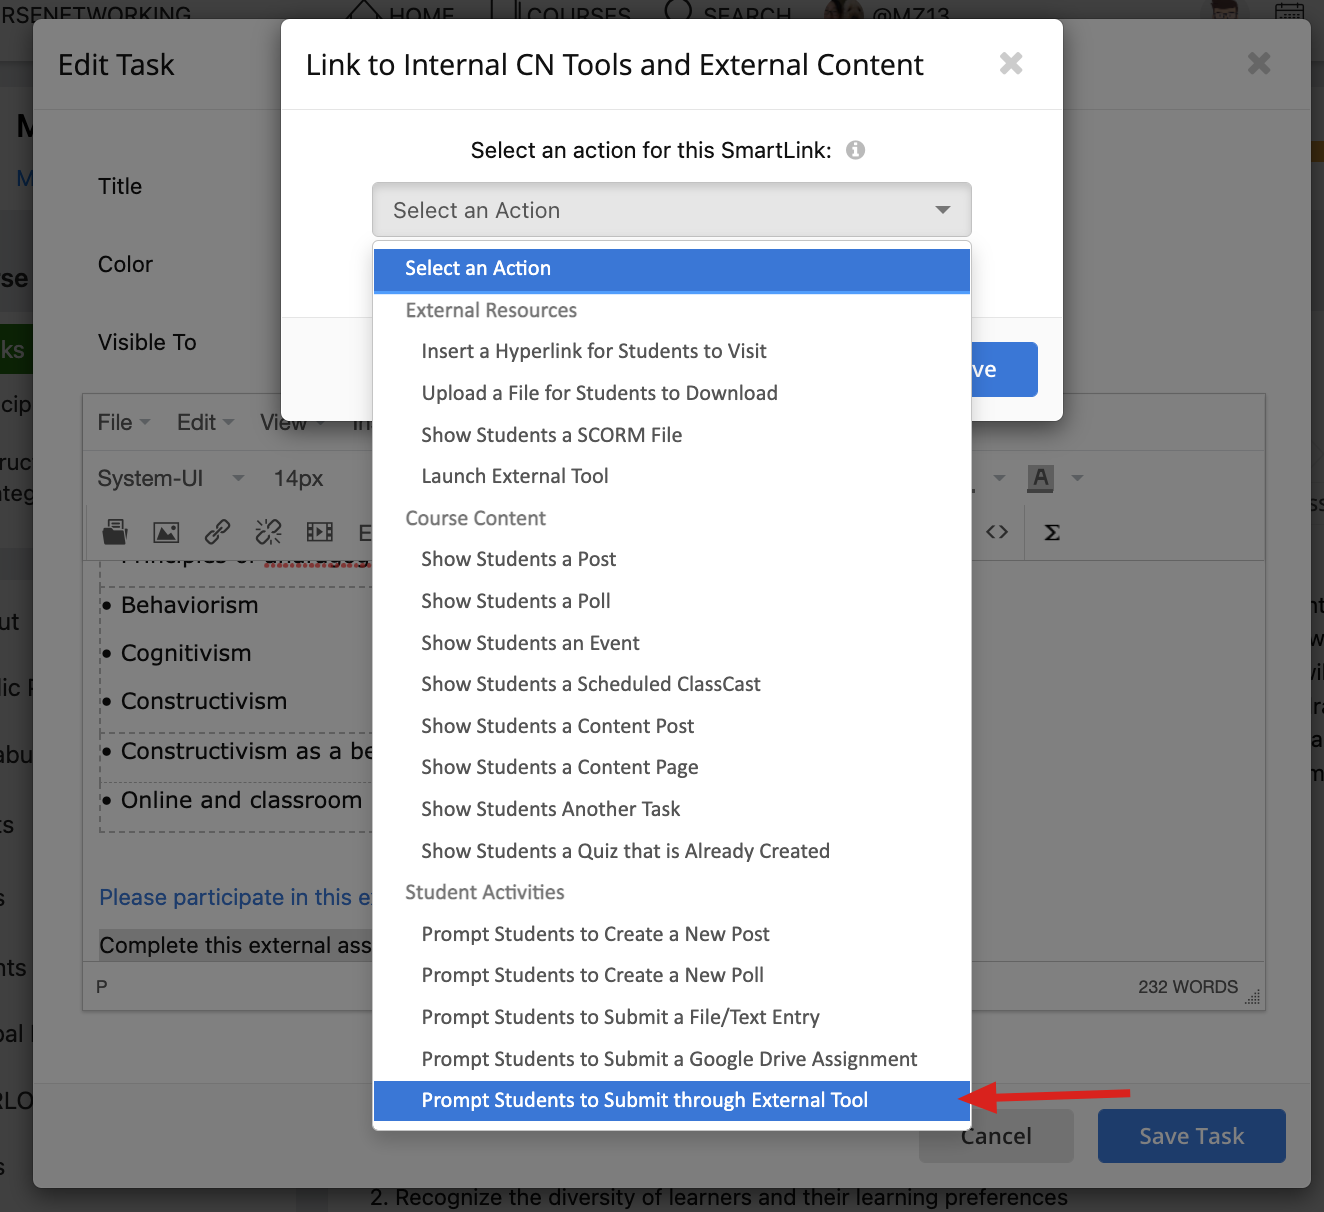
Task: Open the File menu in the editor
Action: [123, 422]
